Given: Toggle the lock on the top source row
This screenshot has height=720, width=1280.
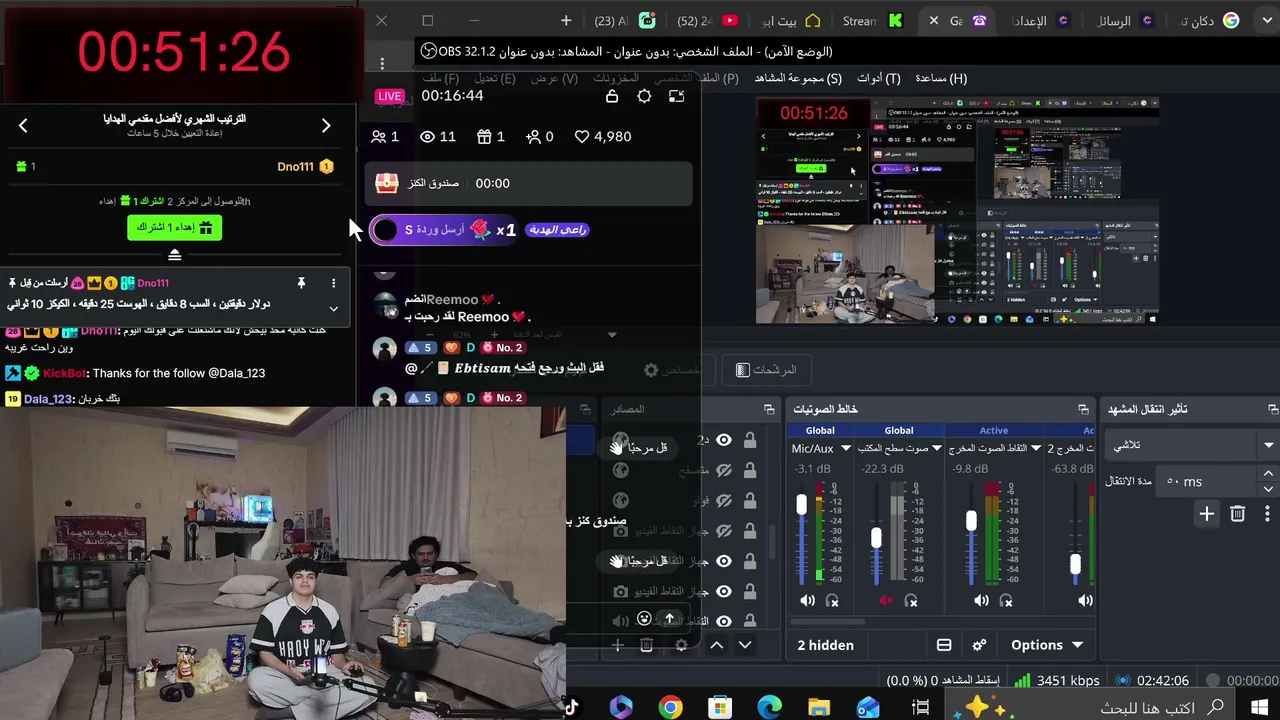Looking at the screenshot, I should 750,440.
